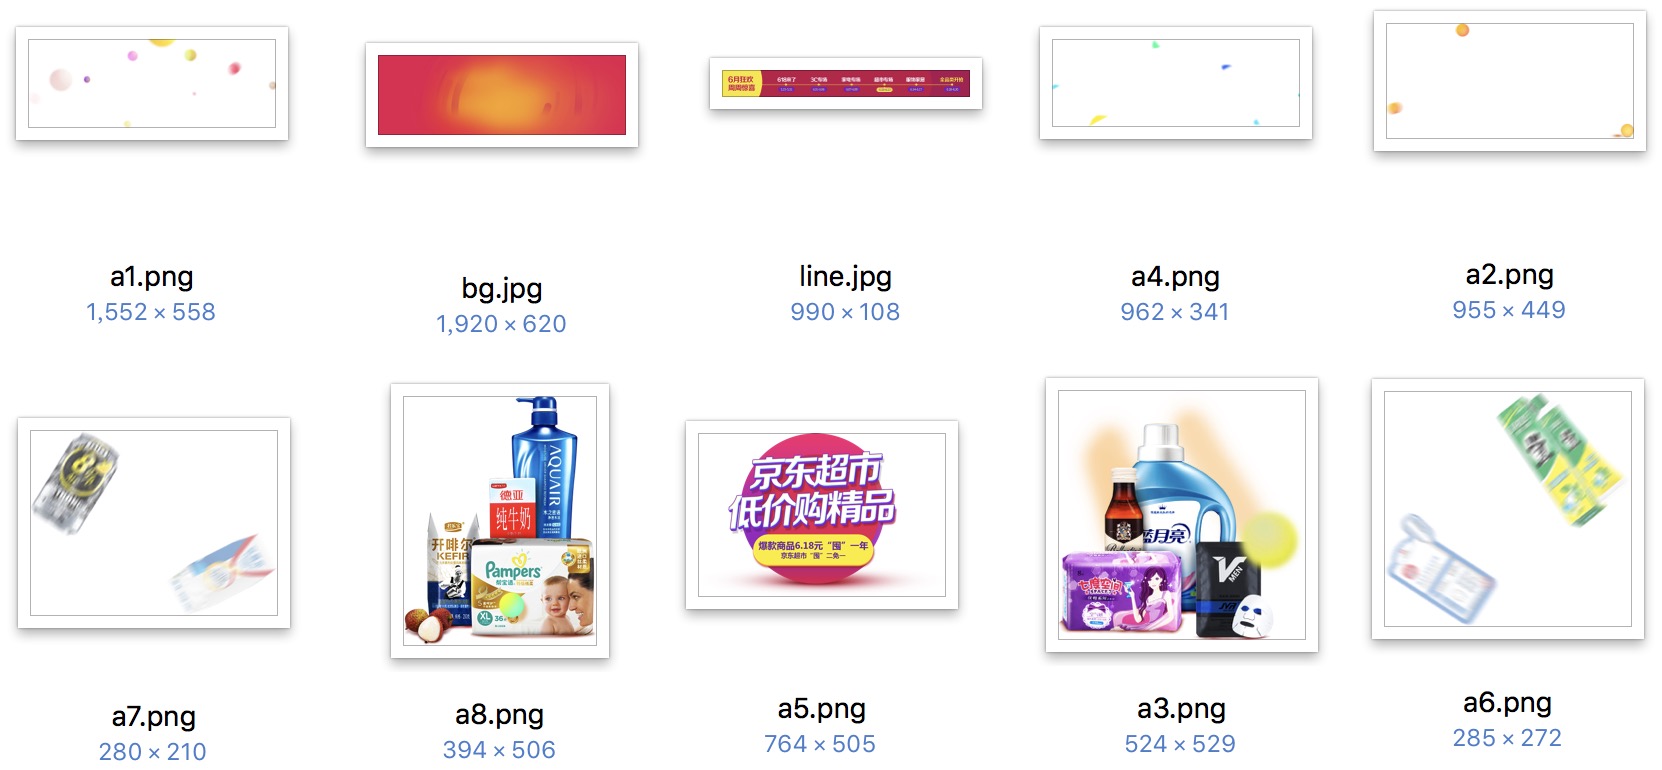Select the line.jpg banner thumbnail
This screenshot has height=770, width=1662.
tap(846, 83)
